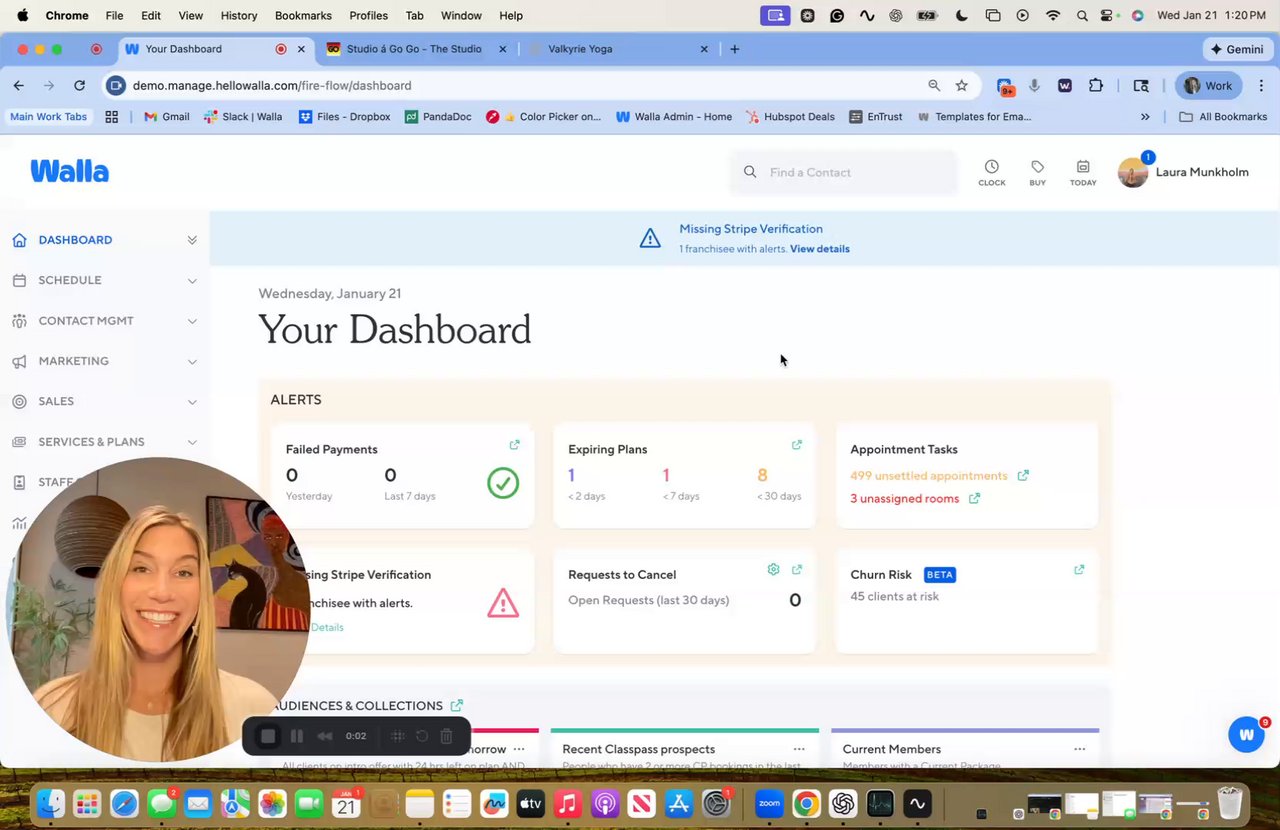Open Churn Risk external link icon

[1079, 569]
